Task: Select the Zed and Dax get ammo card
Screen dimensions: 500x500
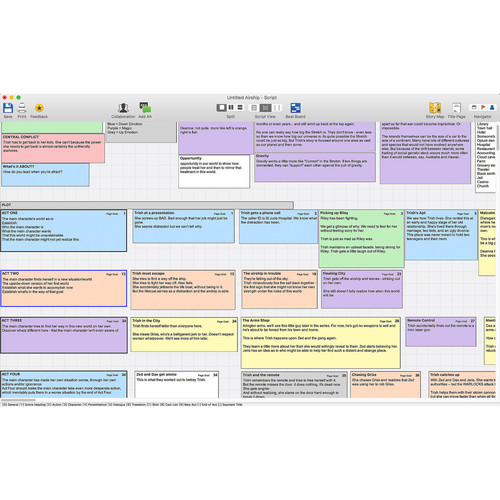Action: coord(177,385)
